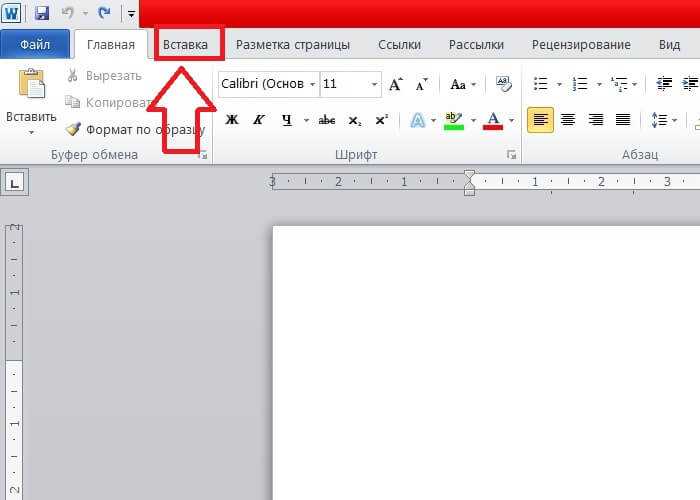Open underline style dropdown arrow
This screenshot has width=700, height=500.
click(306, 120)
